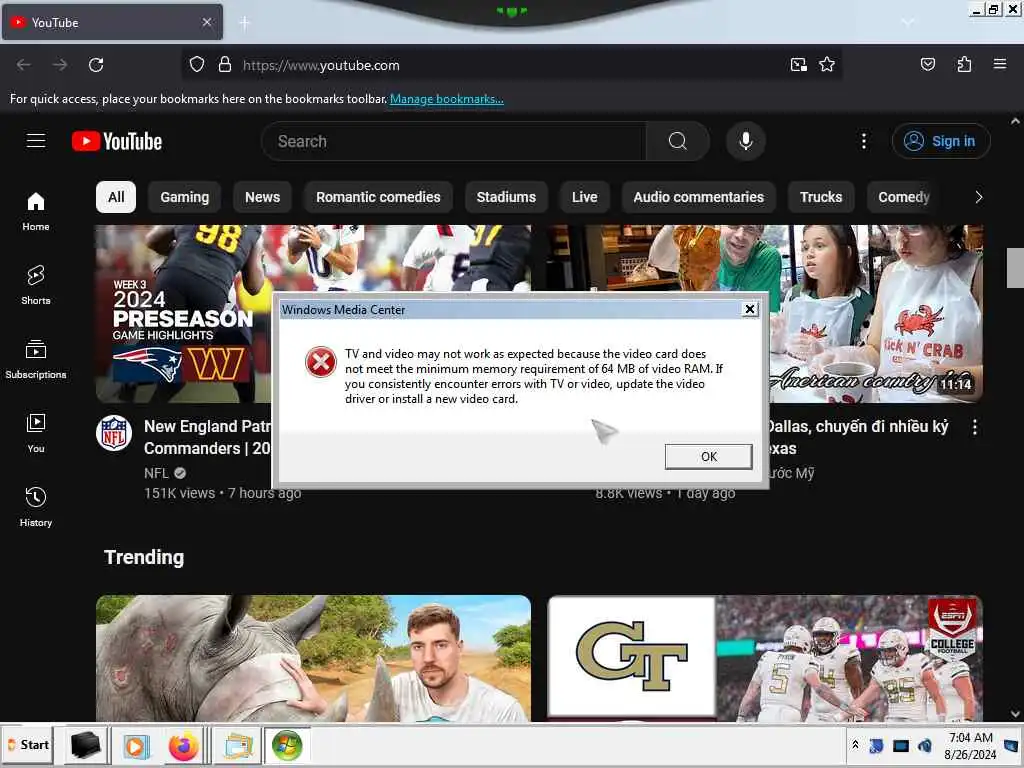Open the New England Patriots video title

click(x=207, y=437)
